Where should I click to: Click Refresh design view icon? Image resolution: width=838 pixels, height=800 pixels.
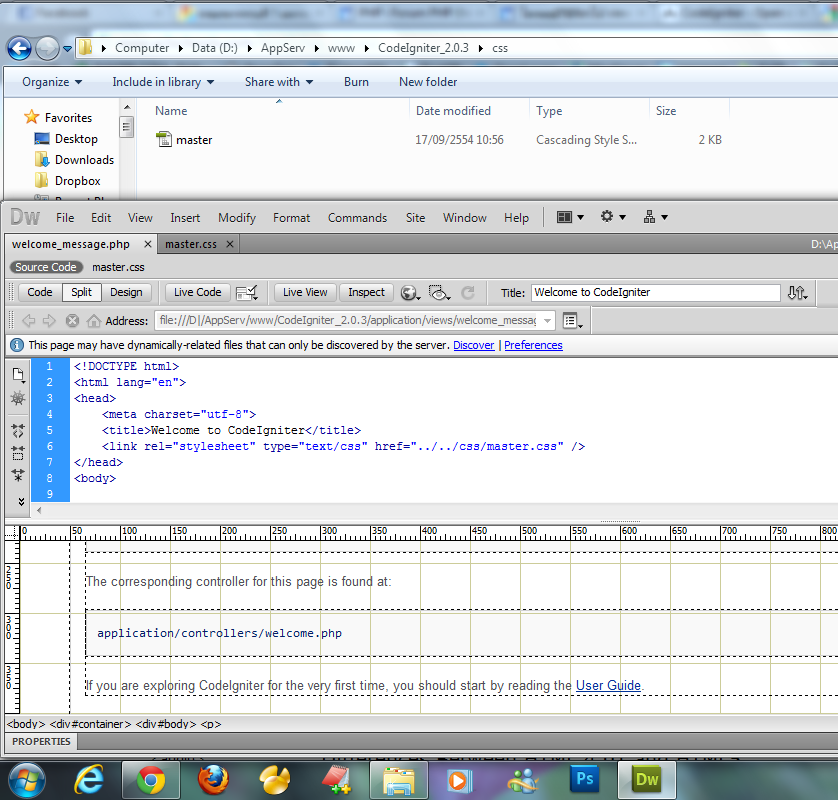tap(468, 293)
